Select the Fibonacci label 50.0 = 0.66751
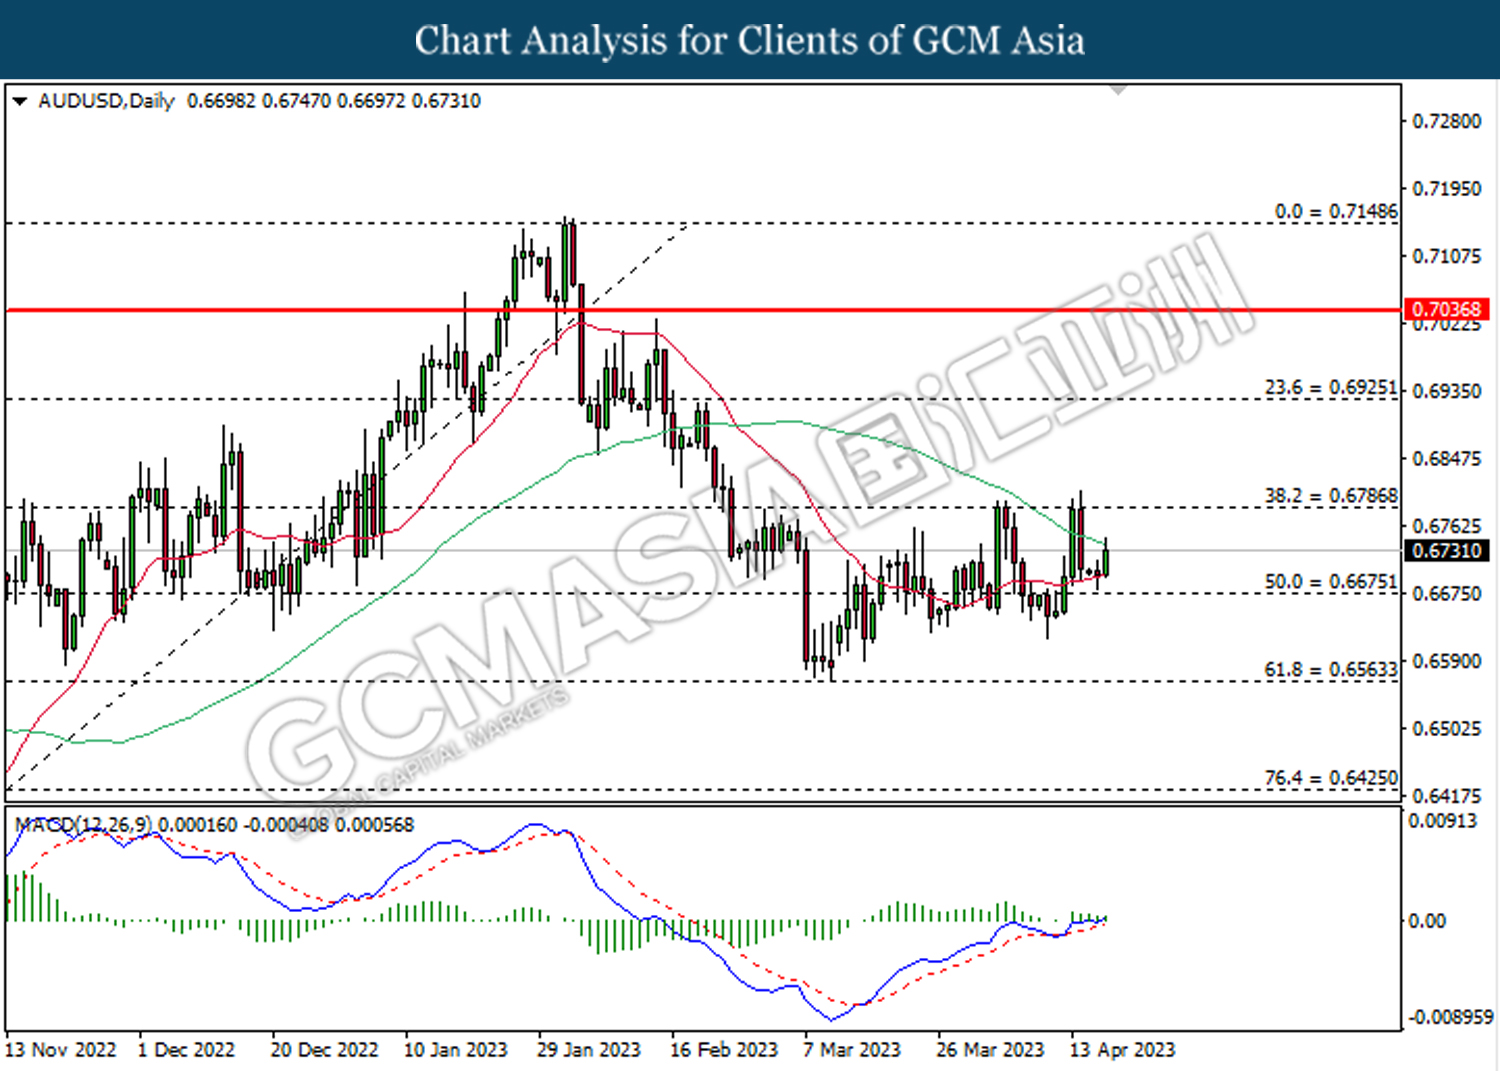The height and width of the screenshot is (1071, 1500). tap(1331, 581)
